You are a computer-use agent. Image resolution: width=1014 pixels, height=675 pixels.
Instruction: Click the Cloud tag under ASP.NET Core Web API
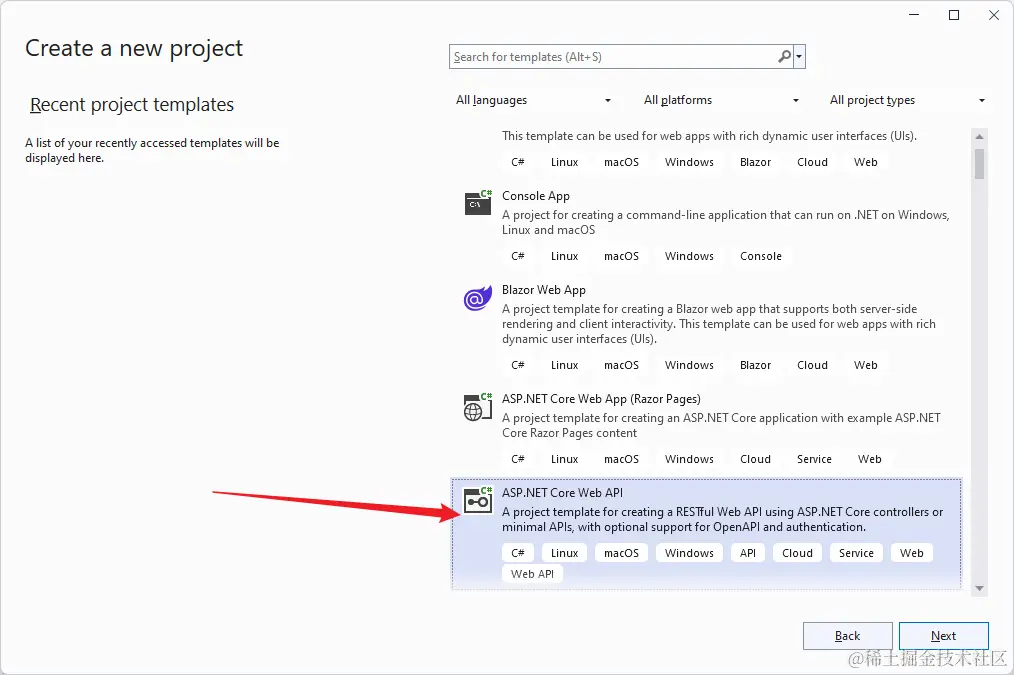797,553
